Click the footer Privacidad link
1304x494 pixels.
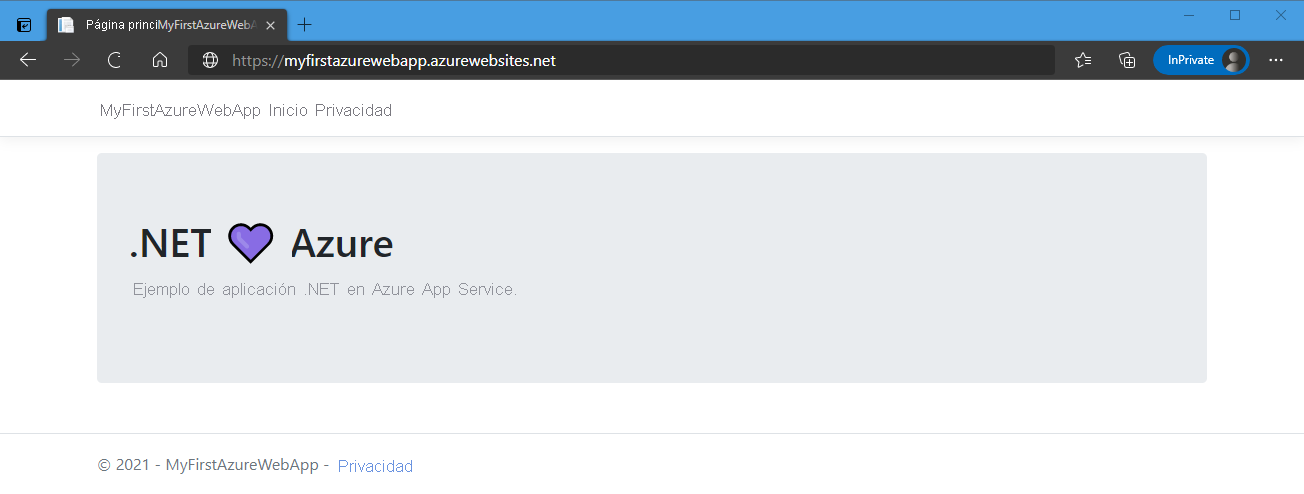375,466
